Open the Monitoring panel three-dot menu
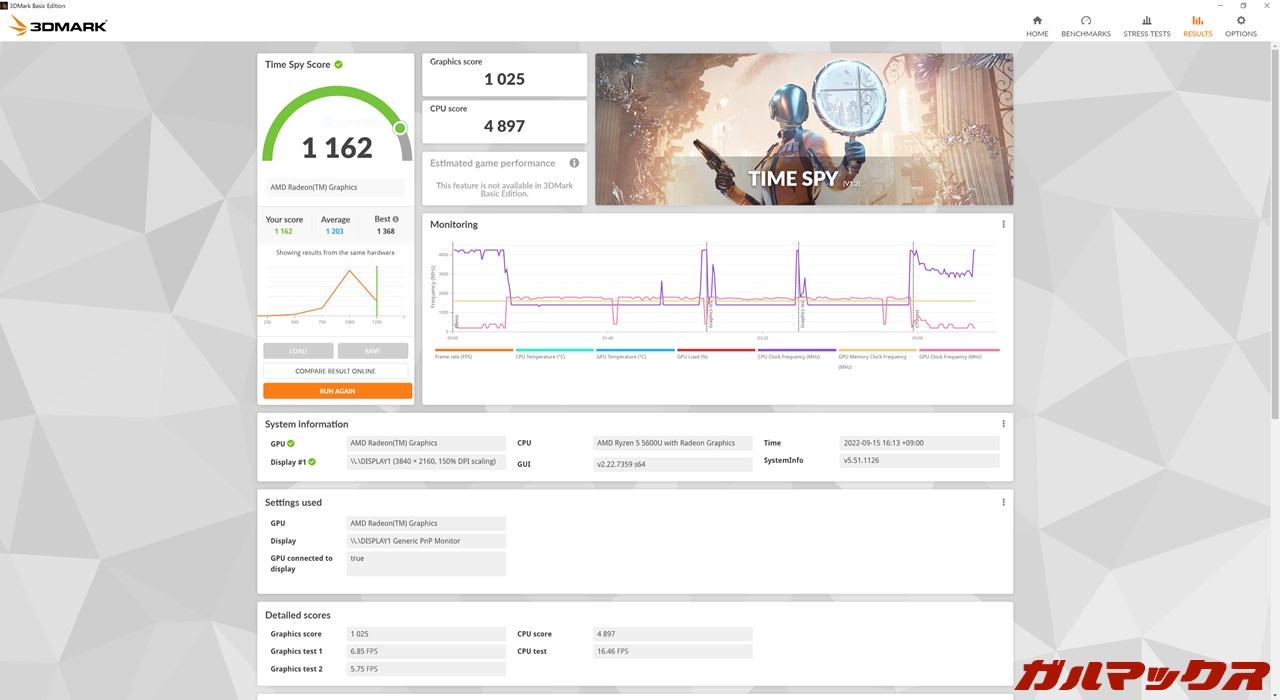Screen dimensions: 1280x700 point(1003,225)
